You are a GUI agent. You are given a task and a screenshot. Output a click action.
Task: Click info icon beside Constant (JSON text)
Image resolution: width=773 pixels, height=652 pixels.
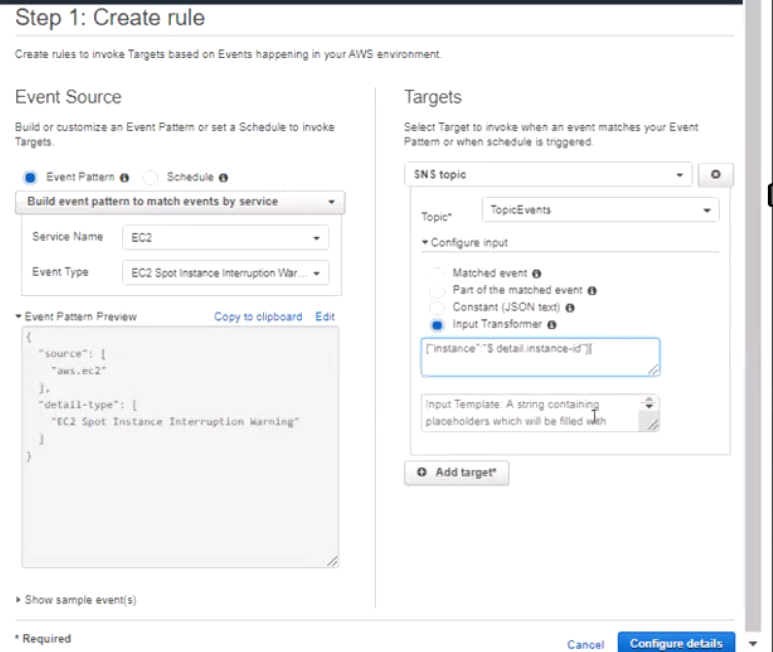(570, 308)
